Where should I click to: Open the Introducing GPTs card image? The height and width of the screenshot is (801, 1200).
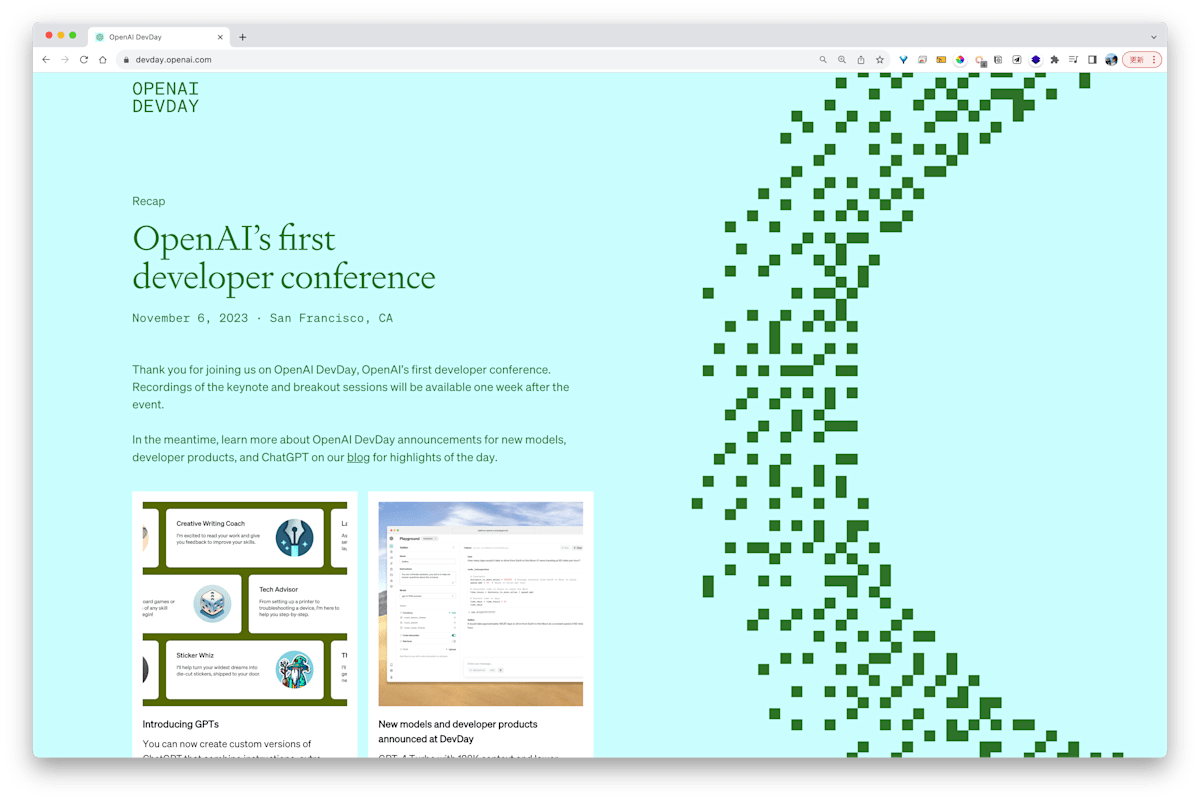[245, 604]
